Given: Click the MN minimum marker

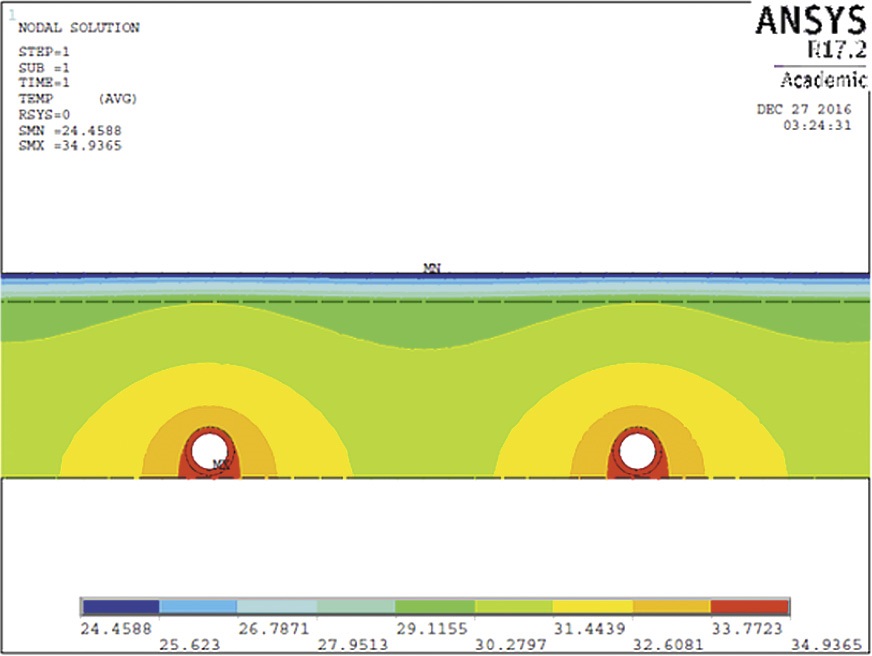Looking at the screenshot, I should (432, 269).
